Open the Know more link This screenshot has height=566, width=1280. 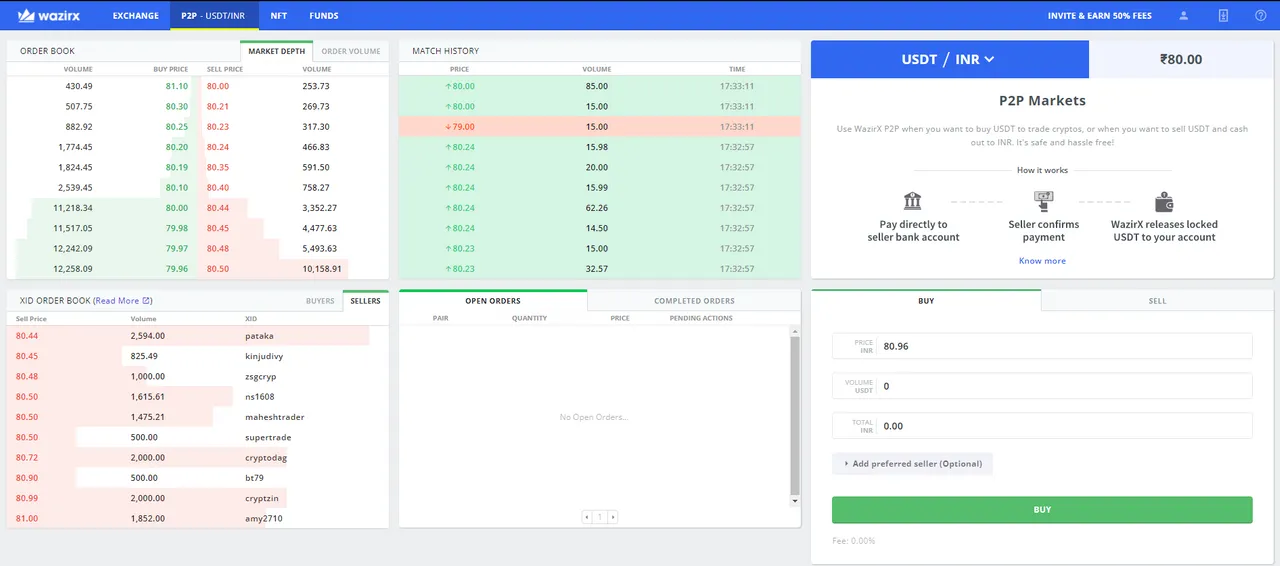[x=1042, y=261]
